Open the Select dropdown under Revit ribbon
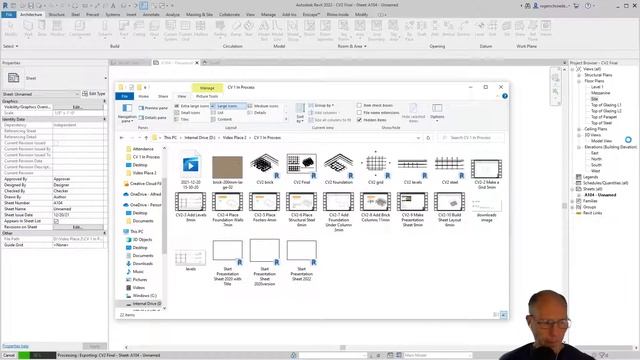 click(x=11, y=47)
